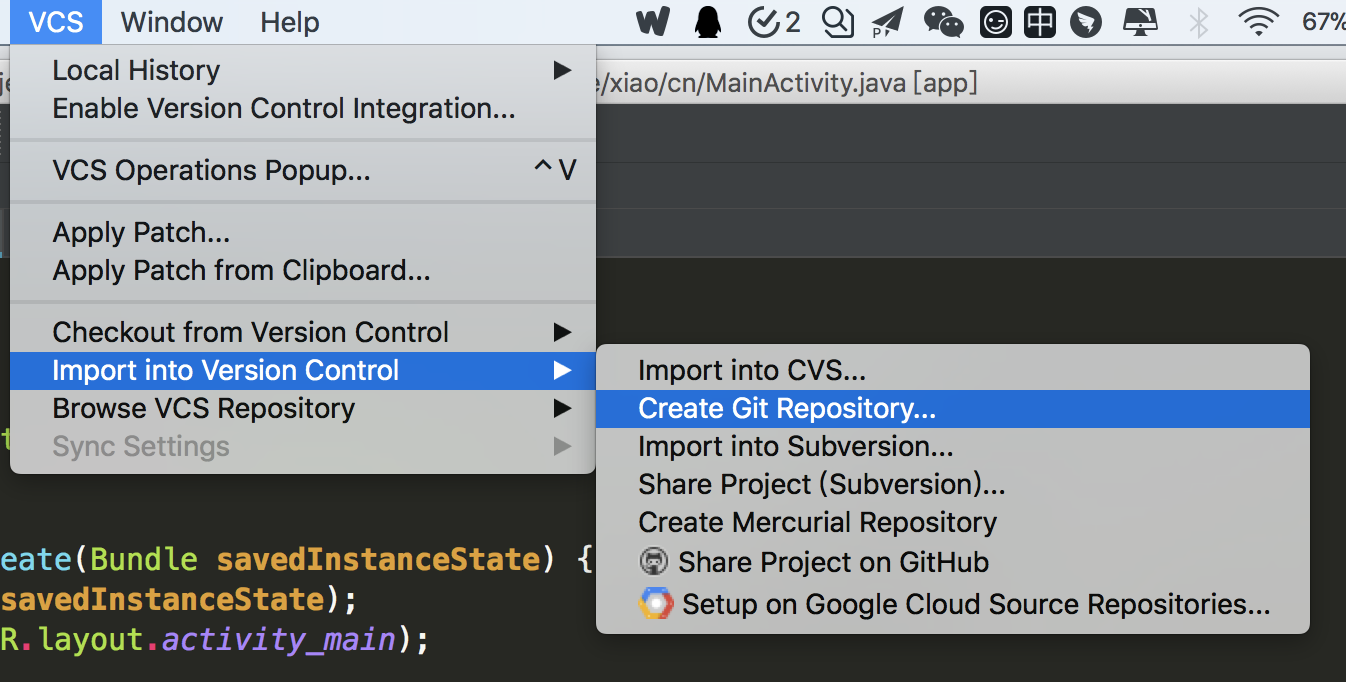Click the paper plane menu bar icon

pyautogui.click(x=887, y=22)
